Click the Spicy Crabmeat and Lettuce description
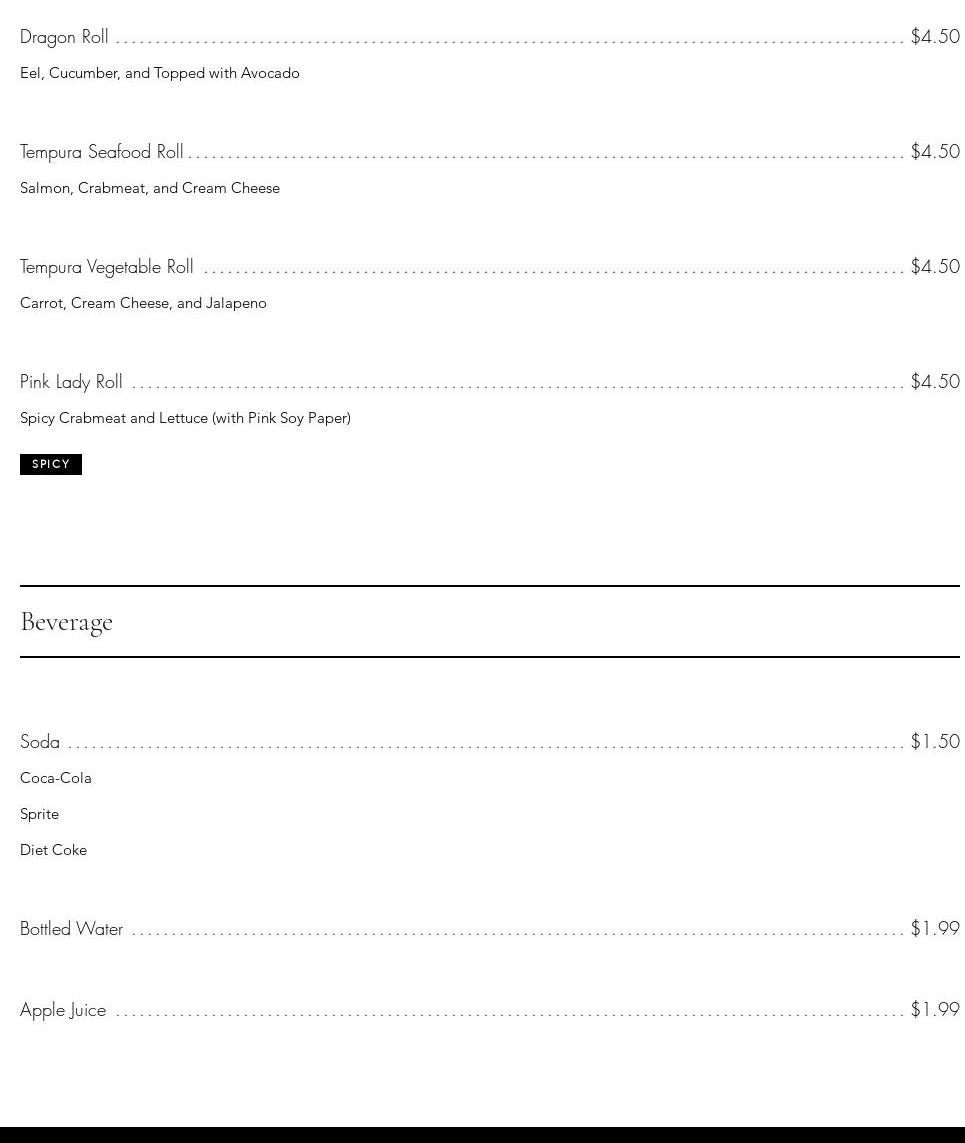This screenshot has width=965, height=1143. coord(185,418)
